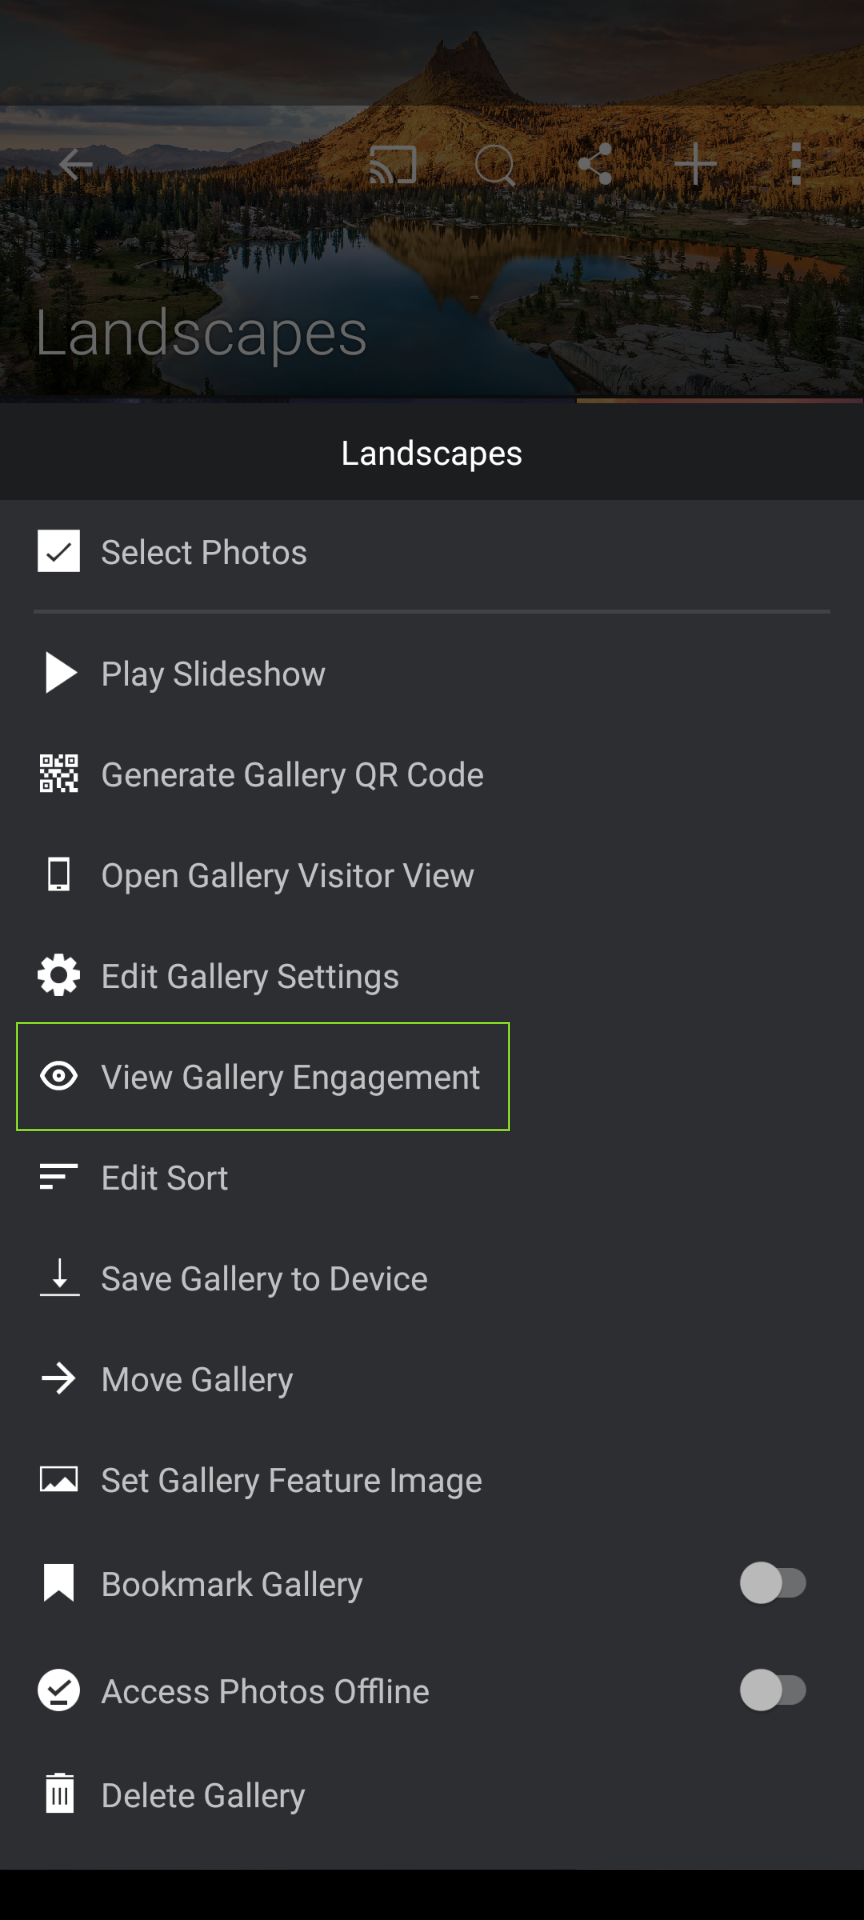Toggle the Bookmark Gallery switch
The image size is (864, 1920).
pyautogui.click(x=773, y=1583)
